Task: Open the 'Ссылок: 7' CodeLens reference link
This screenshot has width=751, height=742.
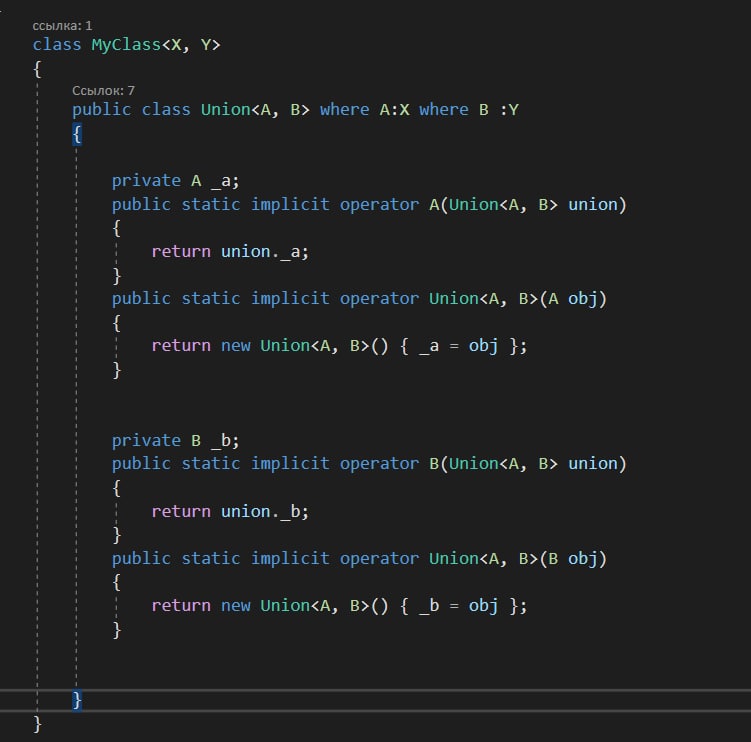Action: (103, 91)
